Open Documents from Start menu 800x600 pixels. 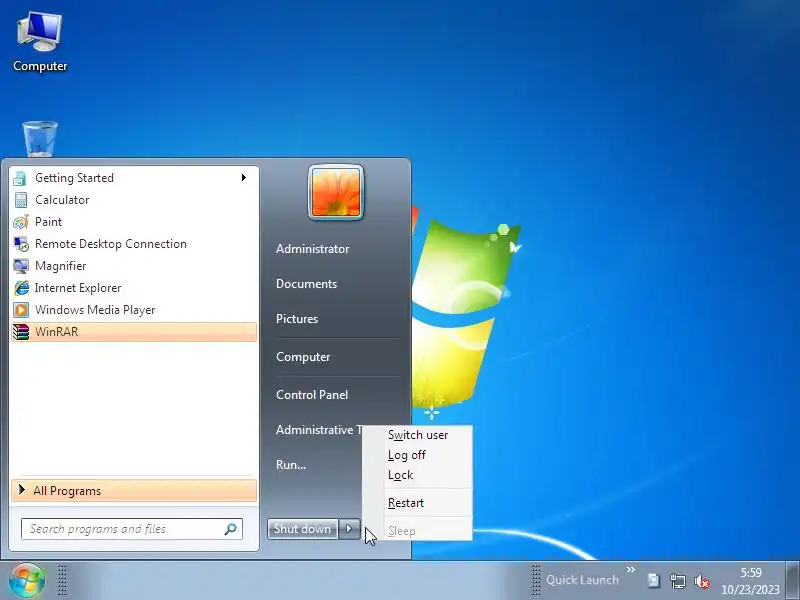coord(307,284)
